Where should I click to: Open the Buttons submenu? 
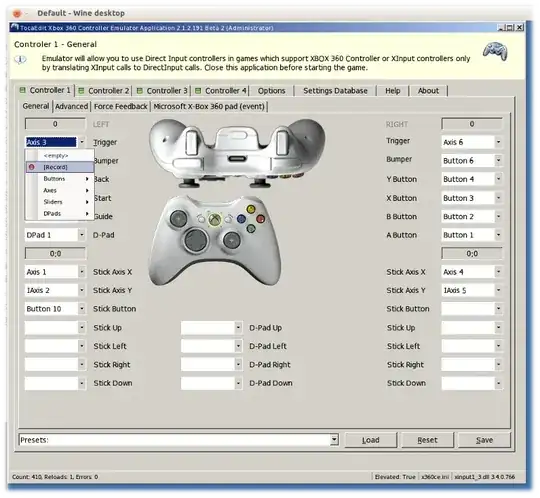pyautogui.click(x=60, y=179)
